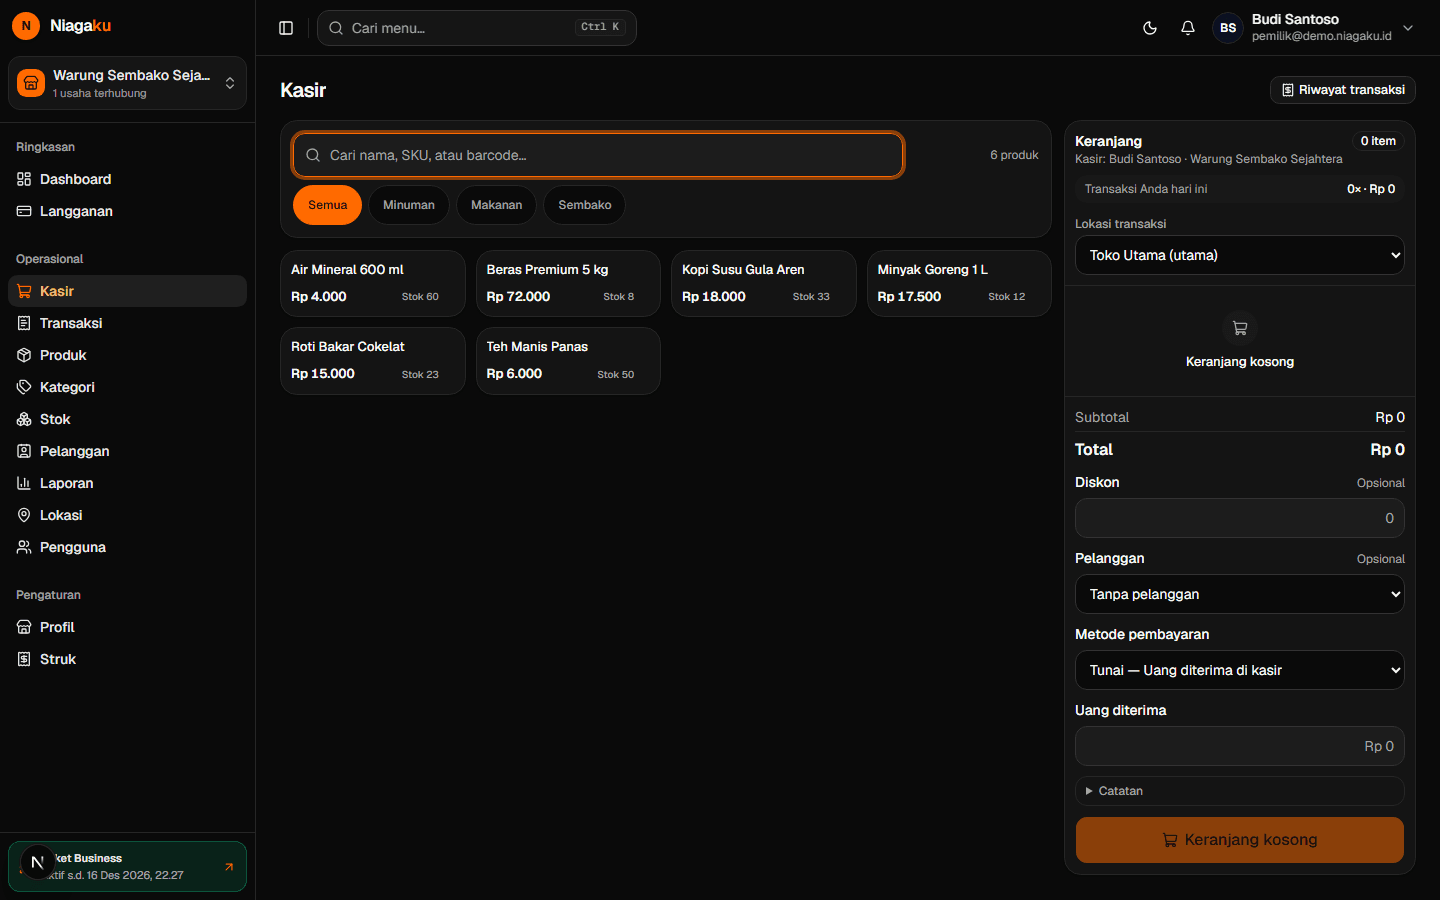Image resolution: width=1440 pixels, height=900 pixels.
Task: Click the Cari menu search box
Action: tap(477, 28)
